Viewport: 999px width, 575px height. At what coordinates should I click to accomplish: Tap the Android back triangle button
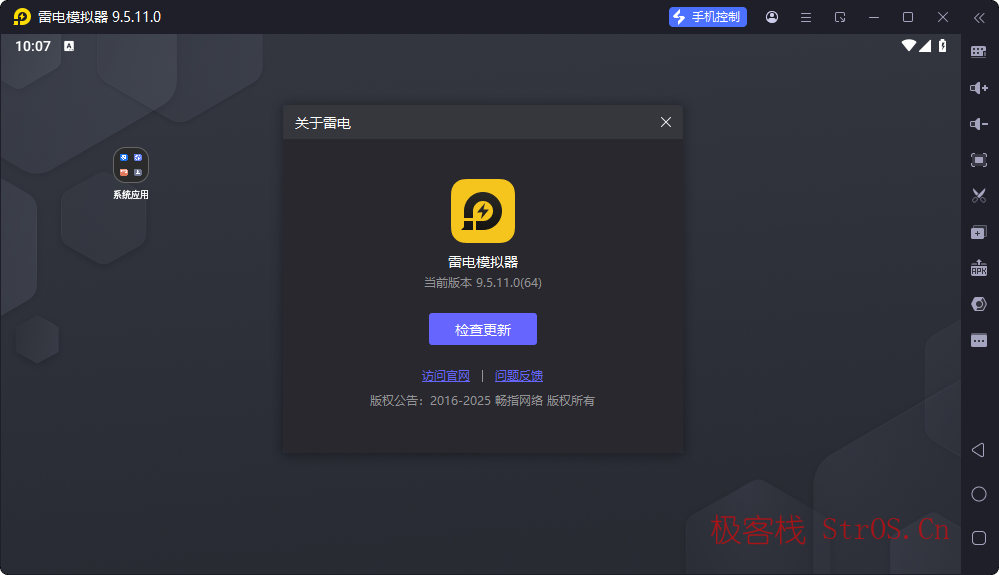tap(978, 450)
